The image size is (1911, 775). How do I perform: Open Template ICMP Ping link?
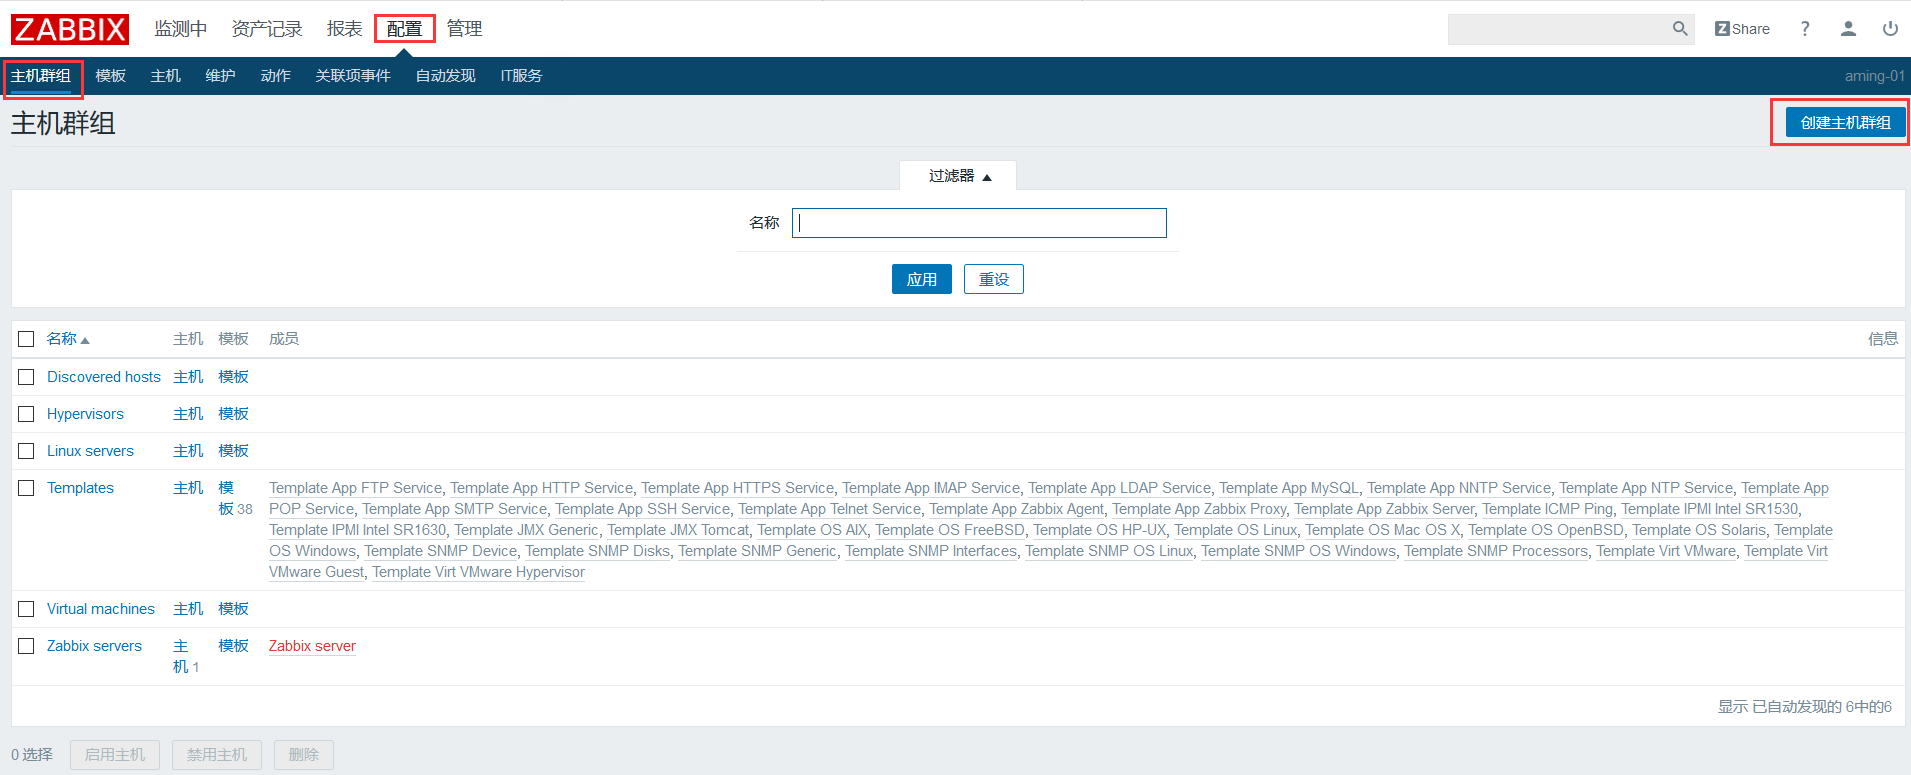[1547, 509]
